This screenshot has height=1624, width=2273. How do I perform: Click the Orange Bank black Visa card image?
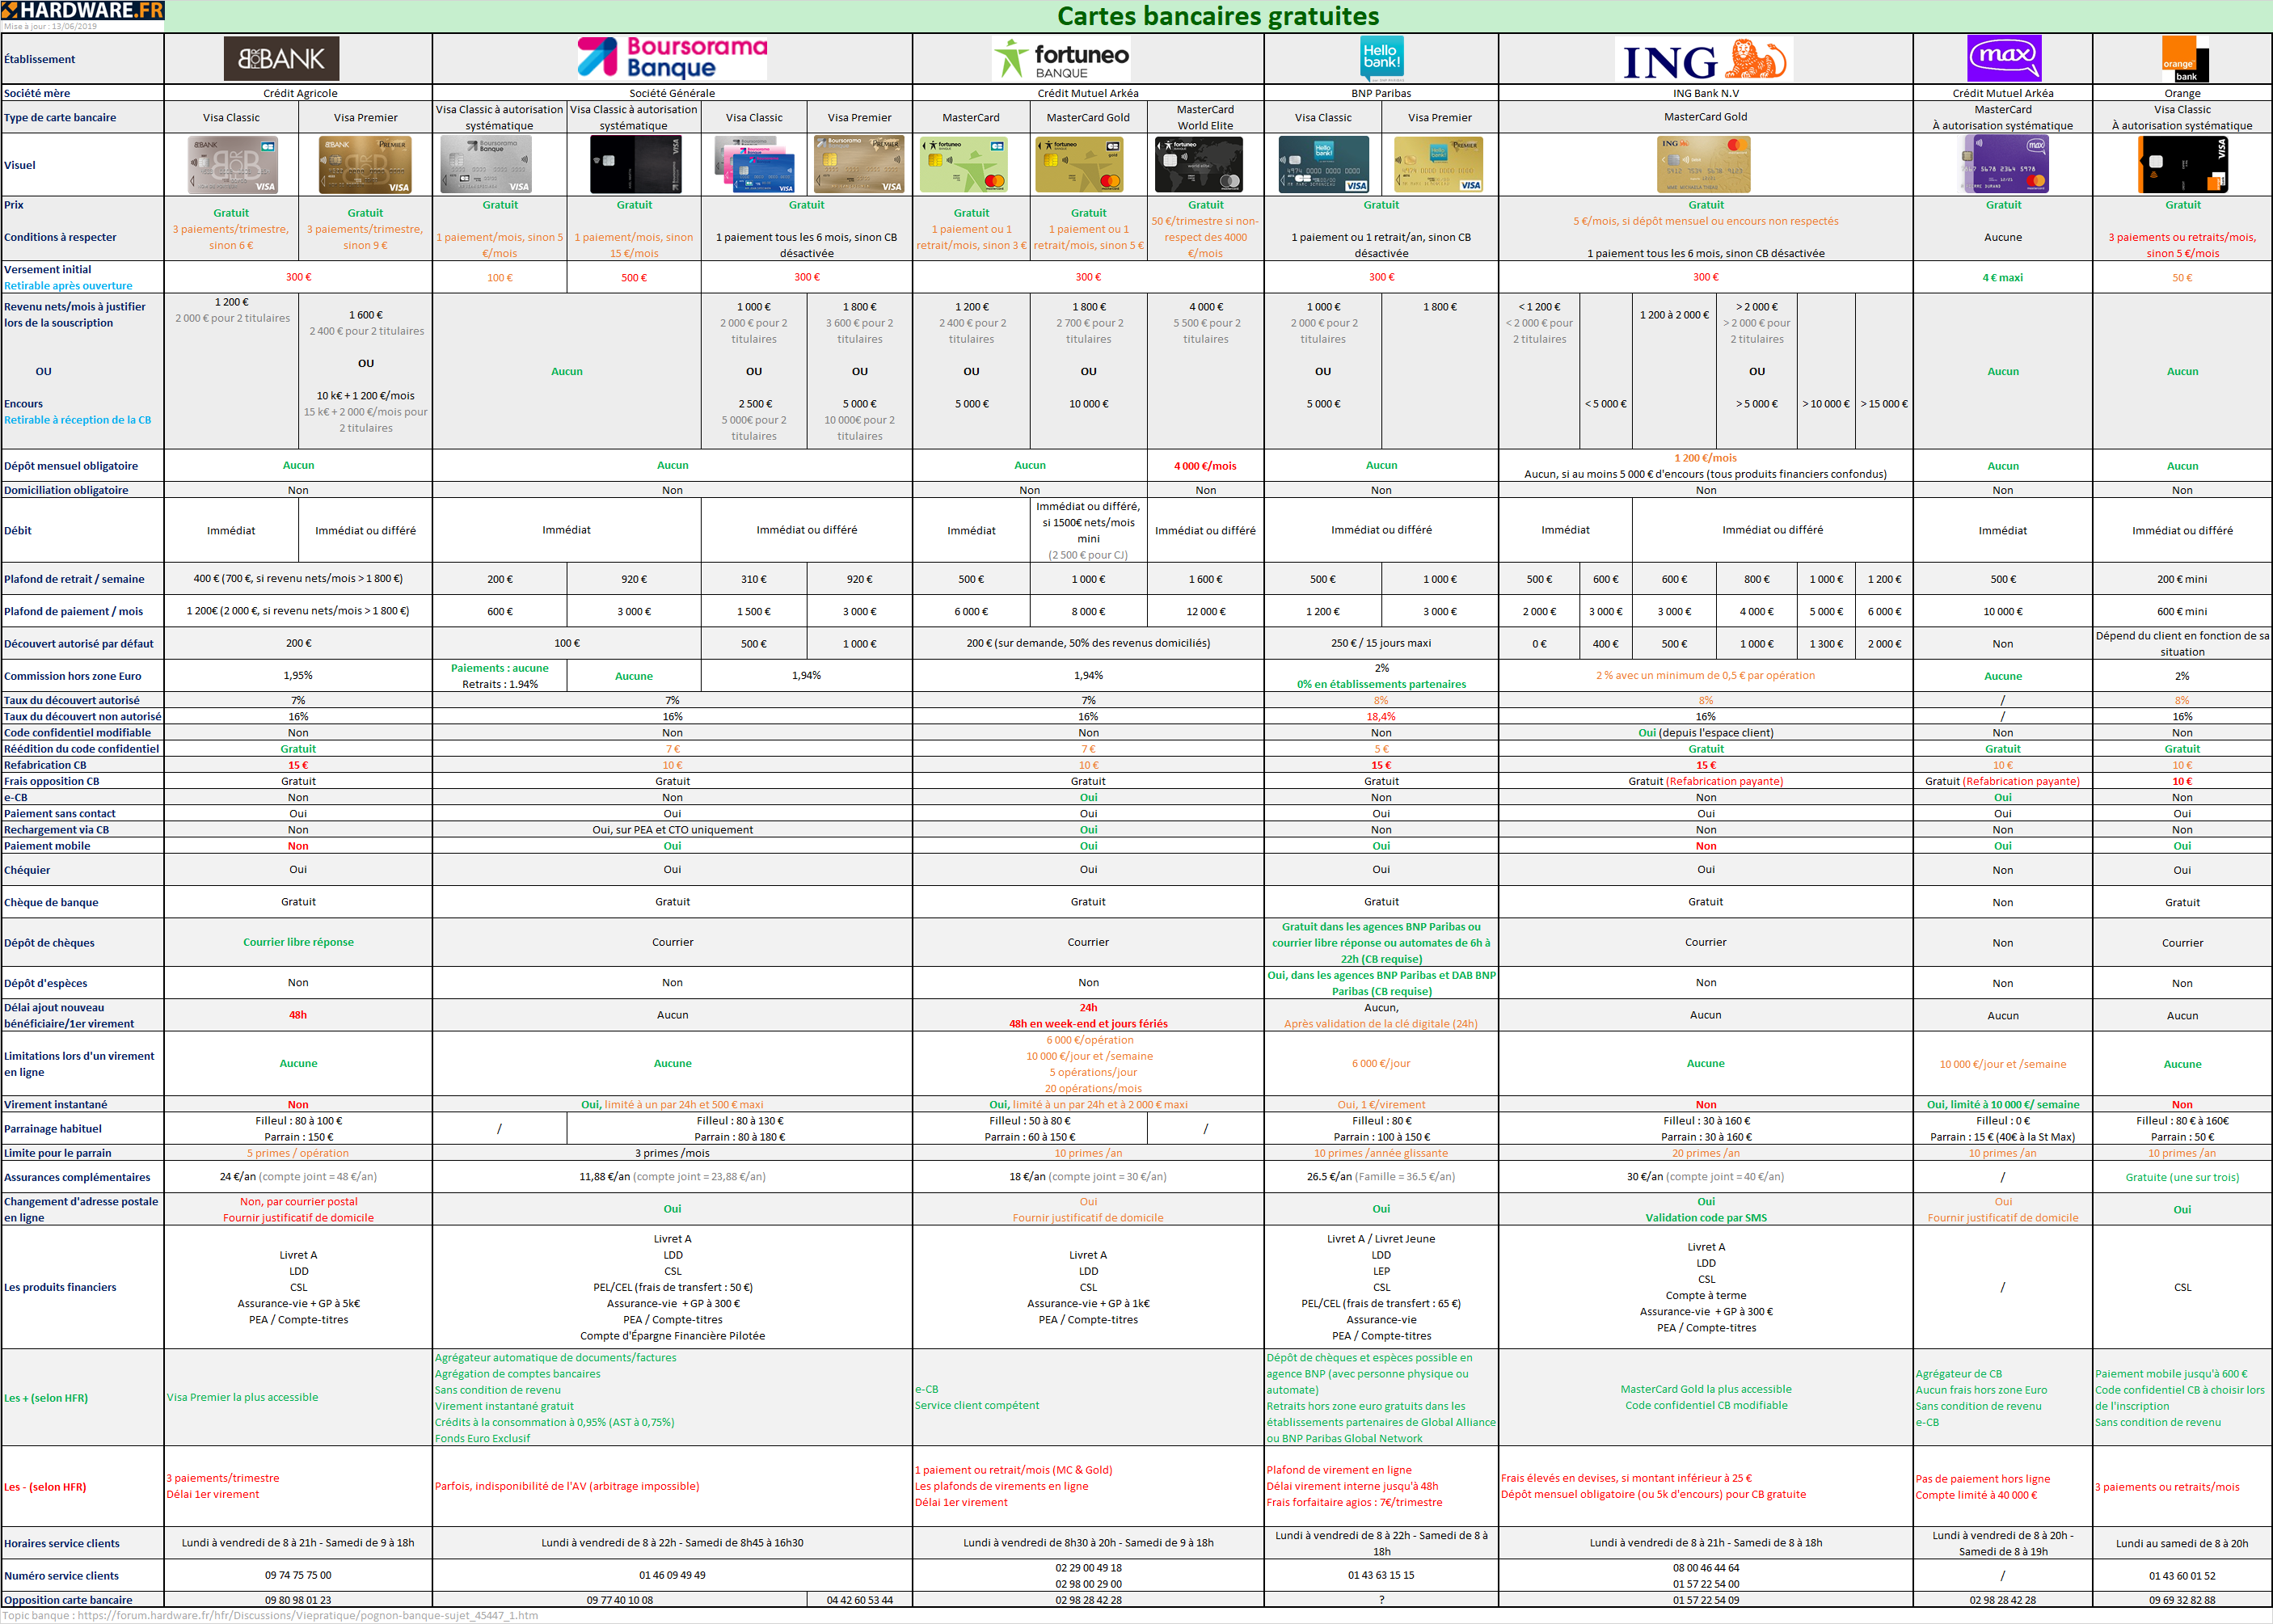point(2182,165)
